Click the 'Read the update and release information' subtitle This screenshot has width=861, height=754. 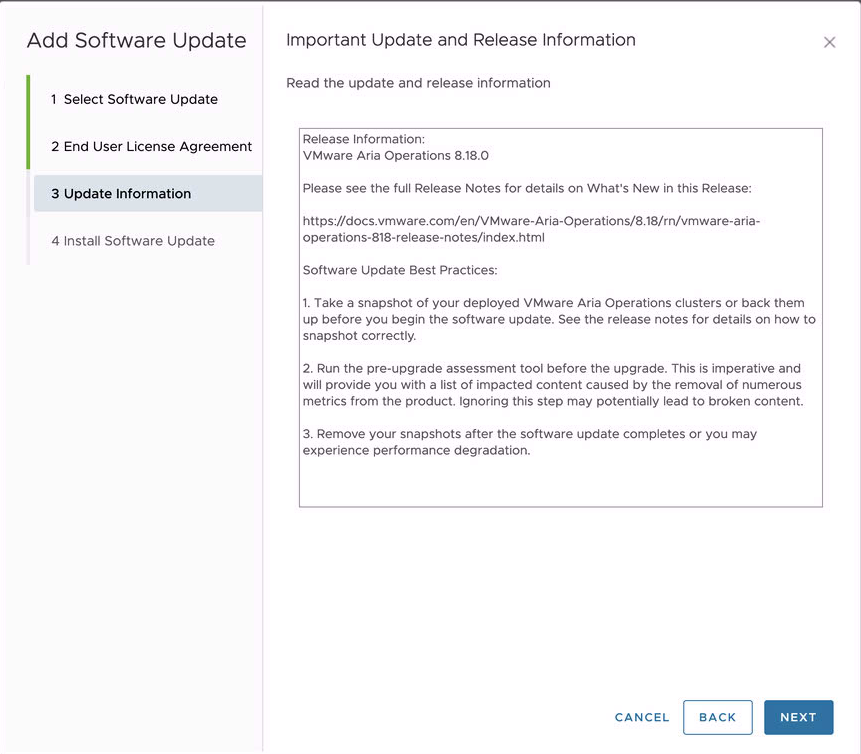tap(418, 83)
